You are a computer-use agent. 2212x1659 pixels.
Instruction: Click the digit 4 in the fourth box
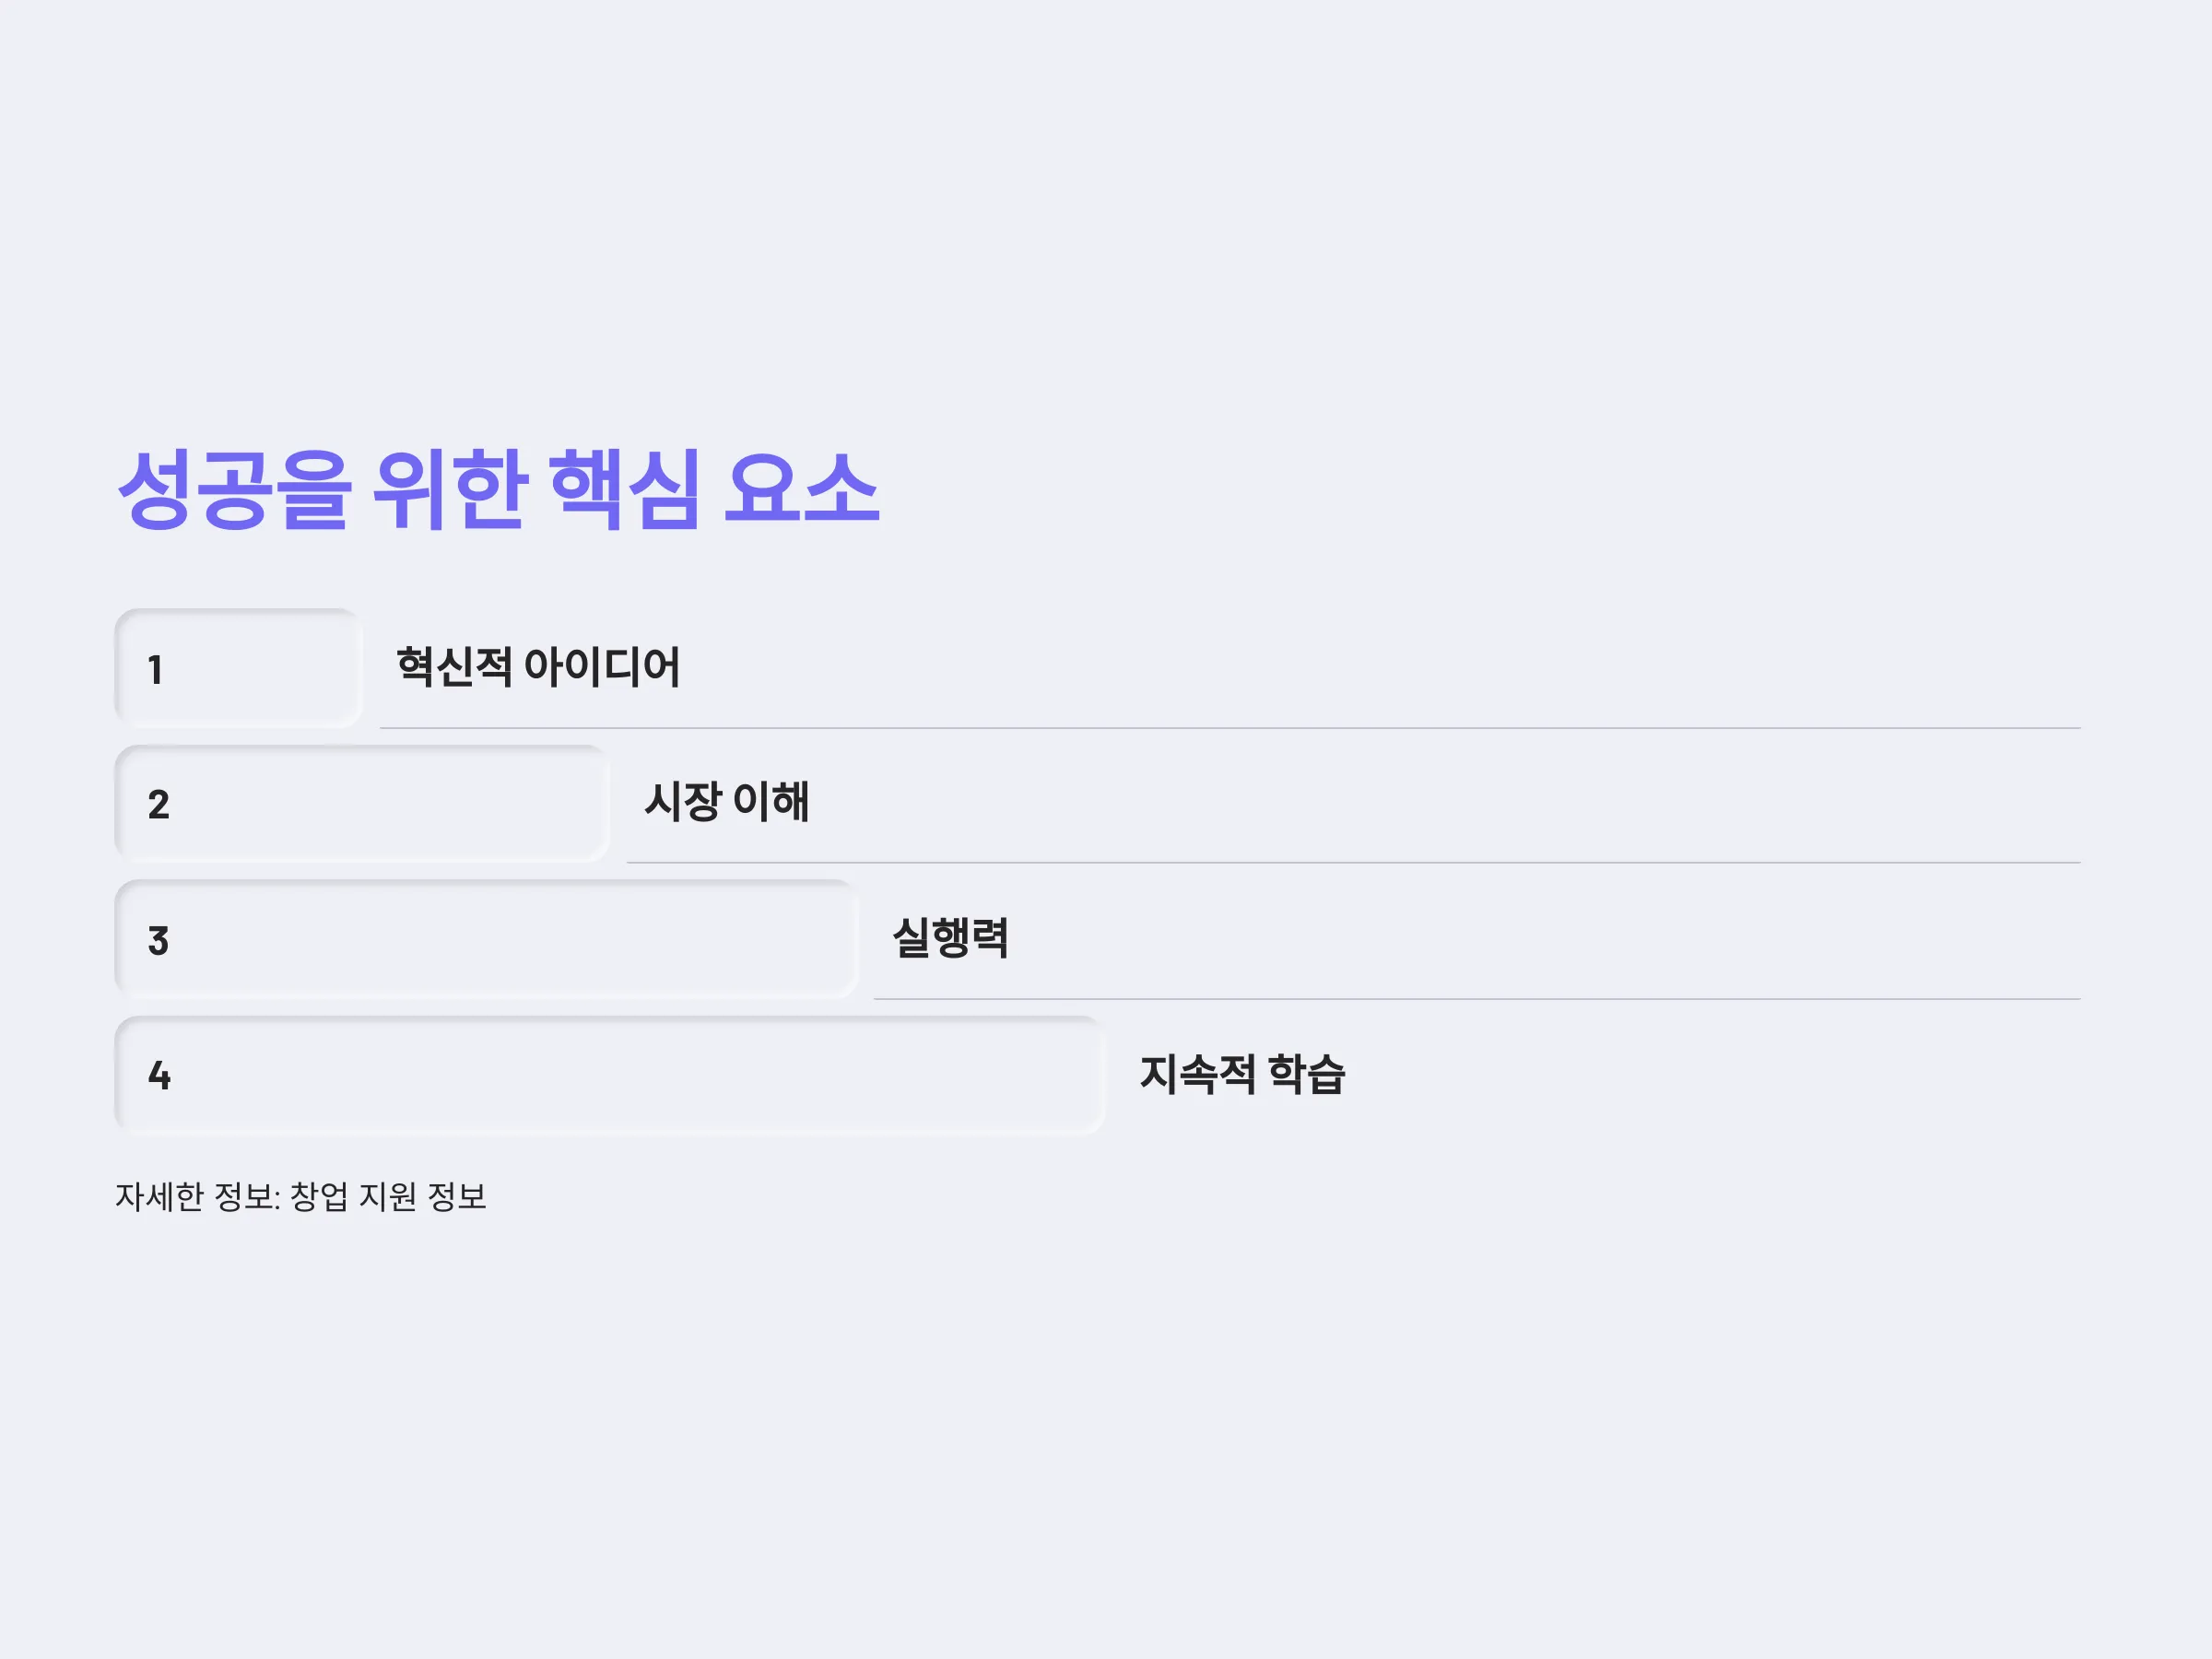[x=159, y=1076]
